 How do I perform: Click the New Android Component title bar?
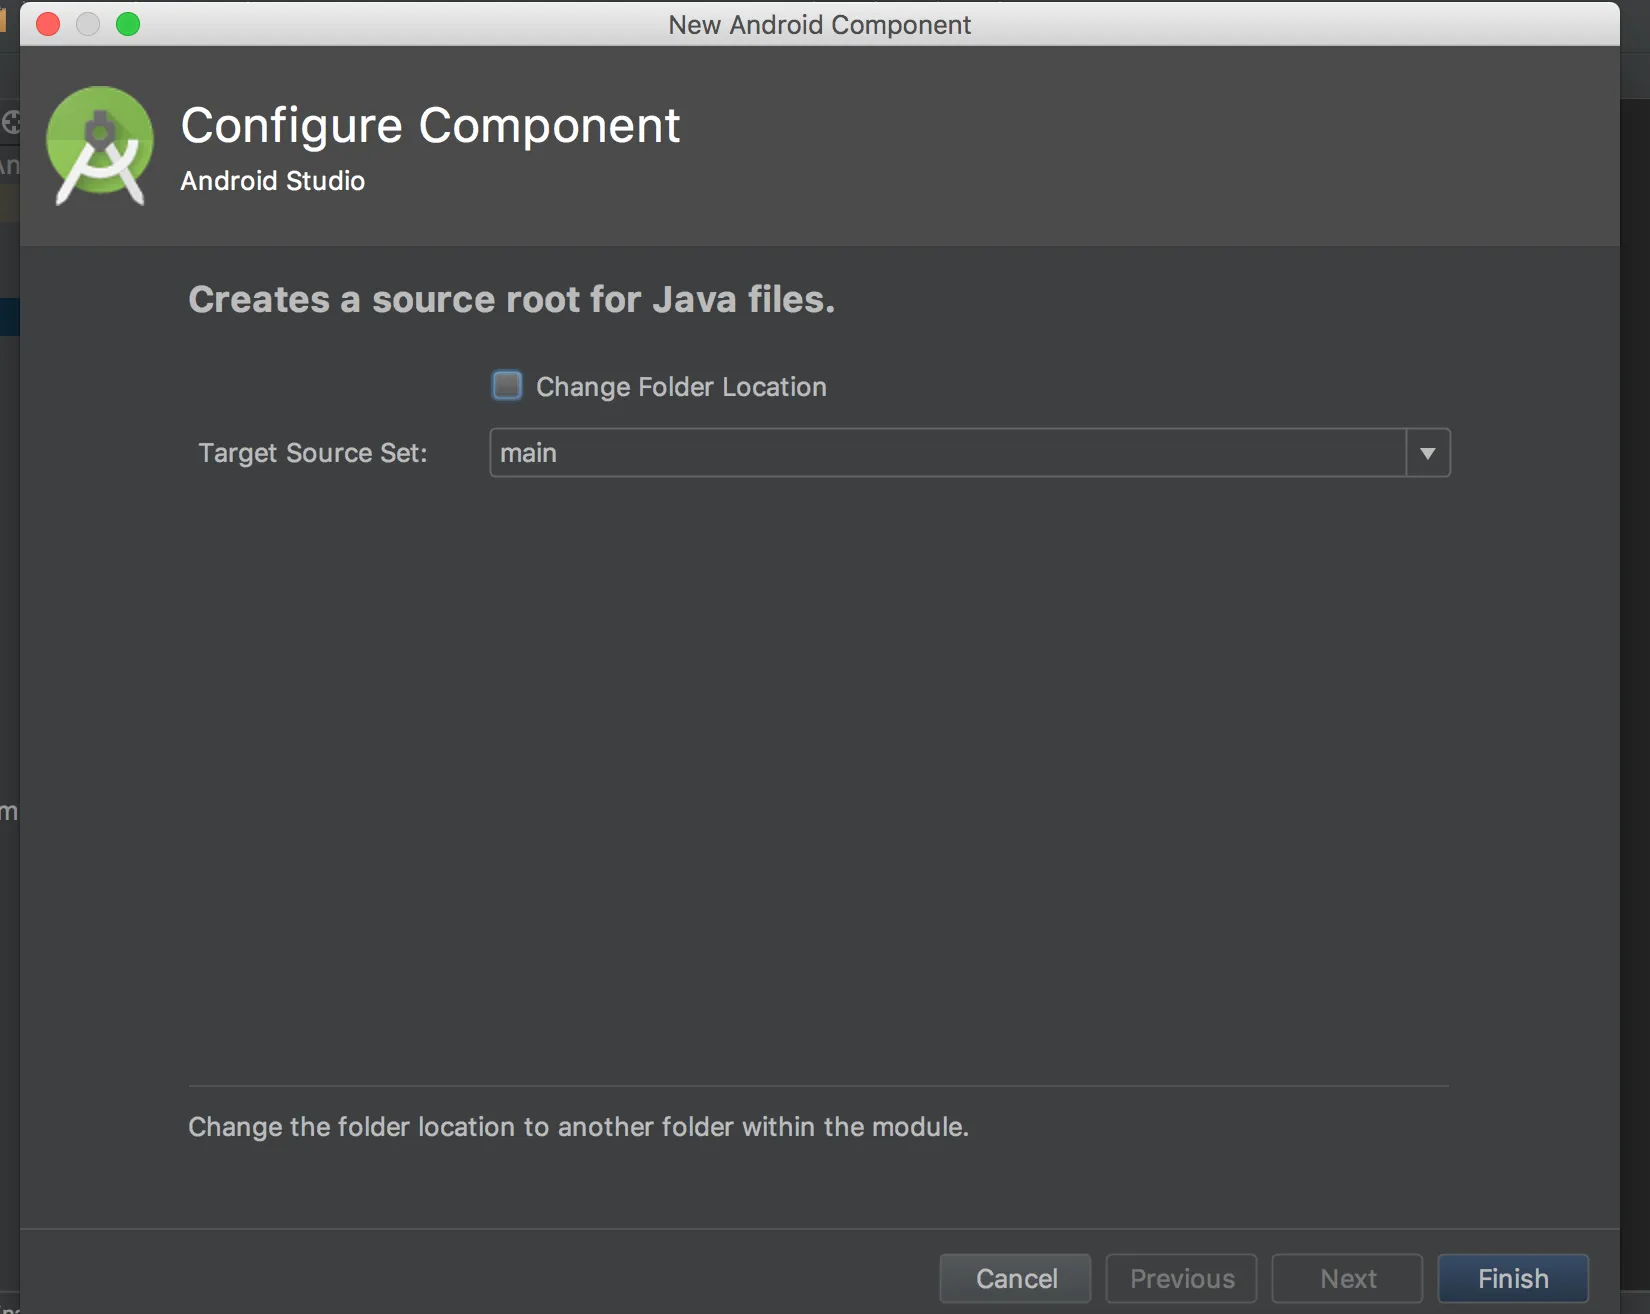click(819, 24)
